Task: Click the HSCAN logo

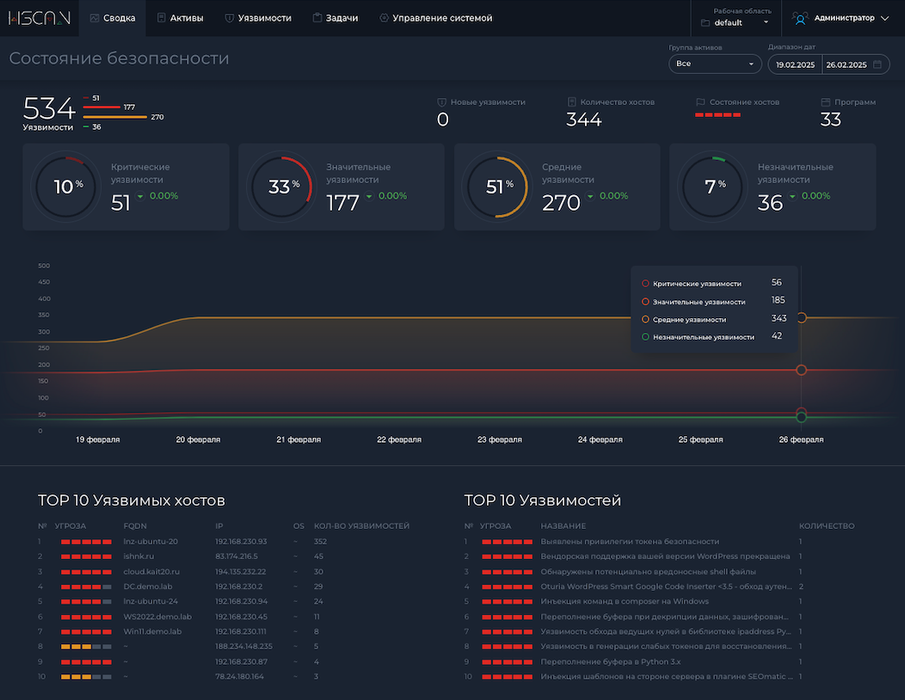Action: [x=38, y=18]
